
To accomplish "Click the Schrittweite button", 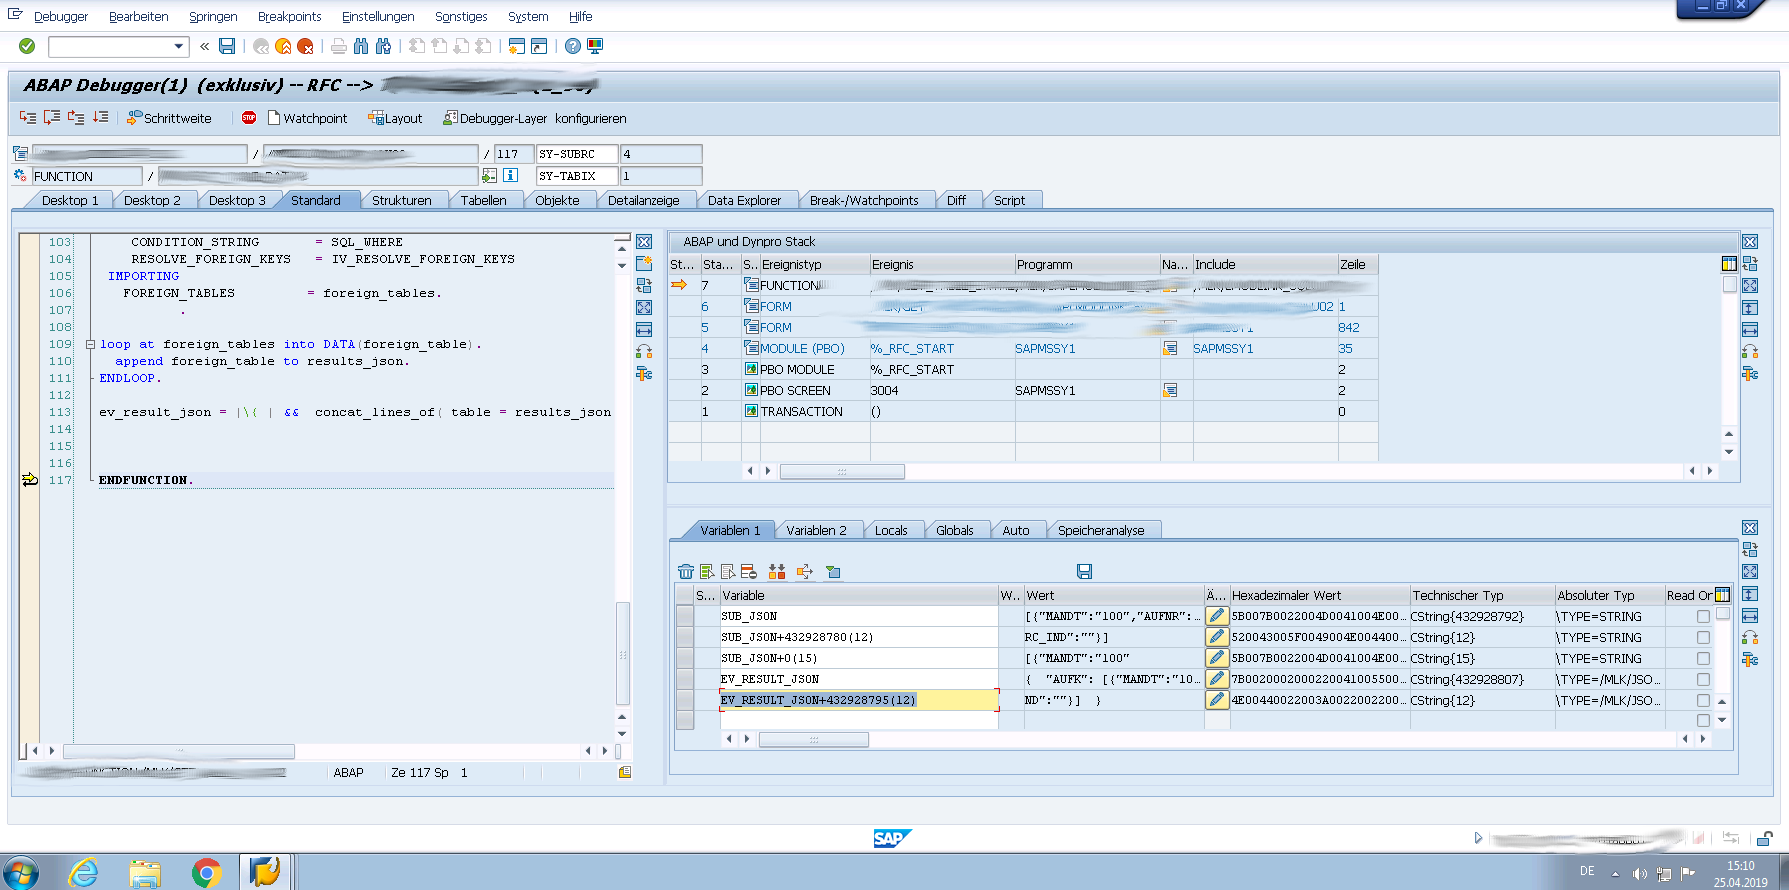I will 170,118.
